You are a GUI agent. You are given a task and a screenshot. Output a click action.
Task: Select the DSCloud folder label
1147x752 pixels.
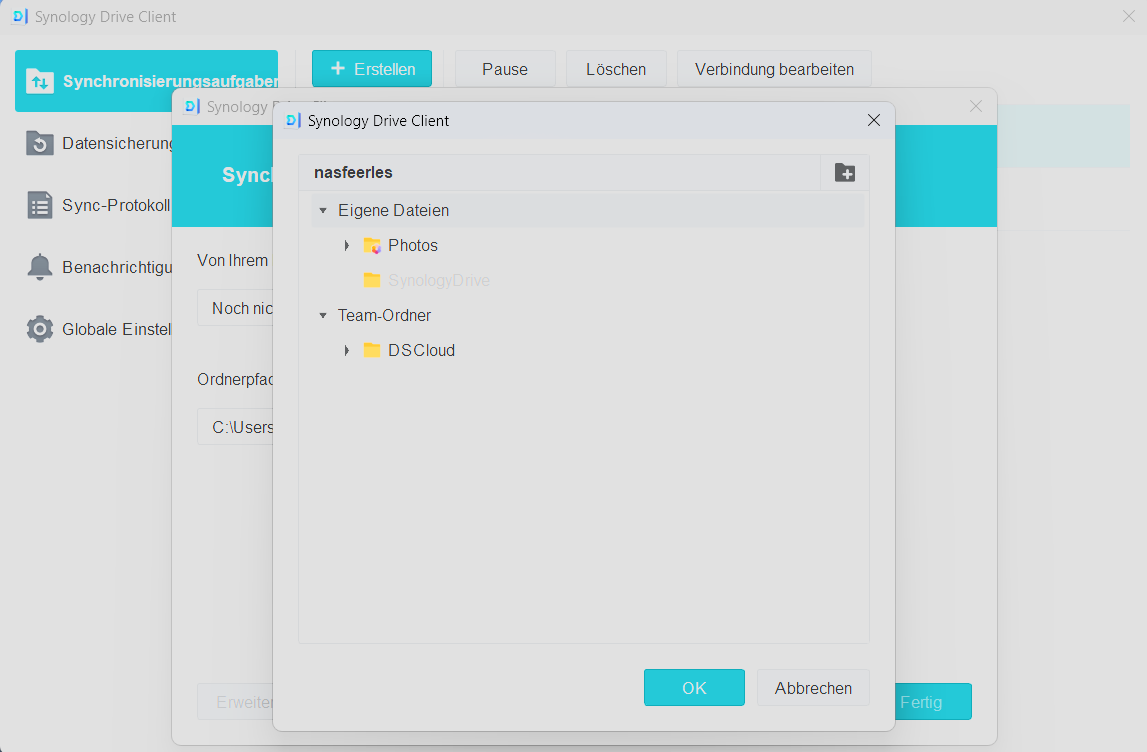[x=421, y=350]
